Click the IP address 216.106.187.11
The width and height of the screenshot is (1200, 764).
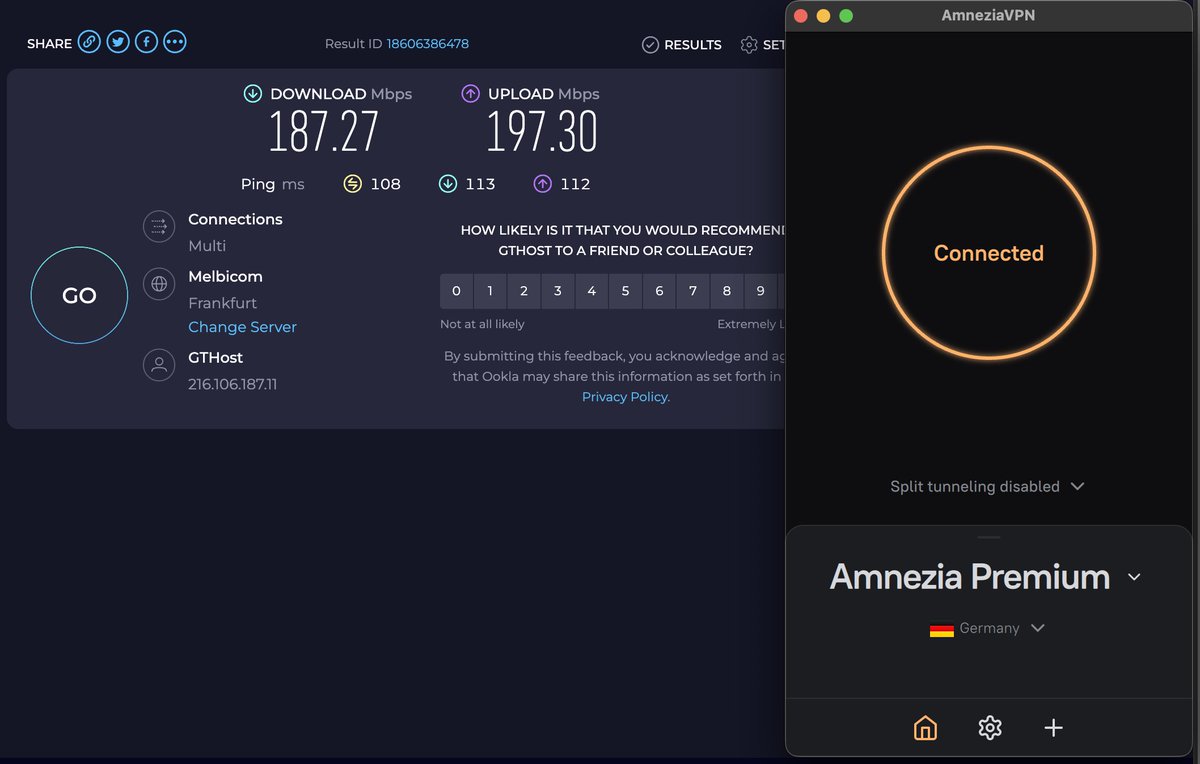[233, 384]
